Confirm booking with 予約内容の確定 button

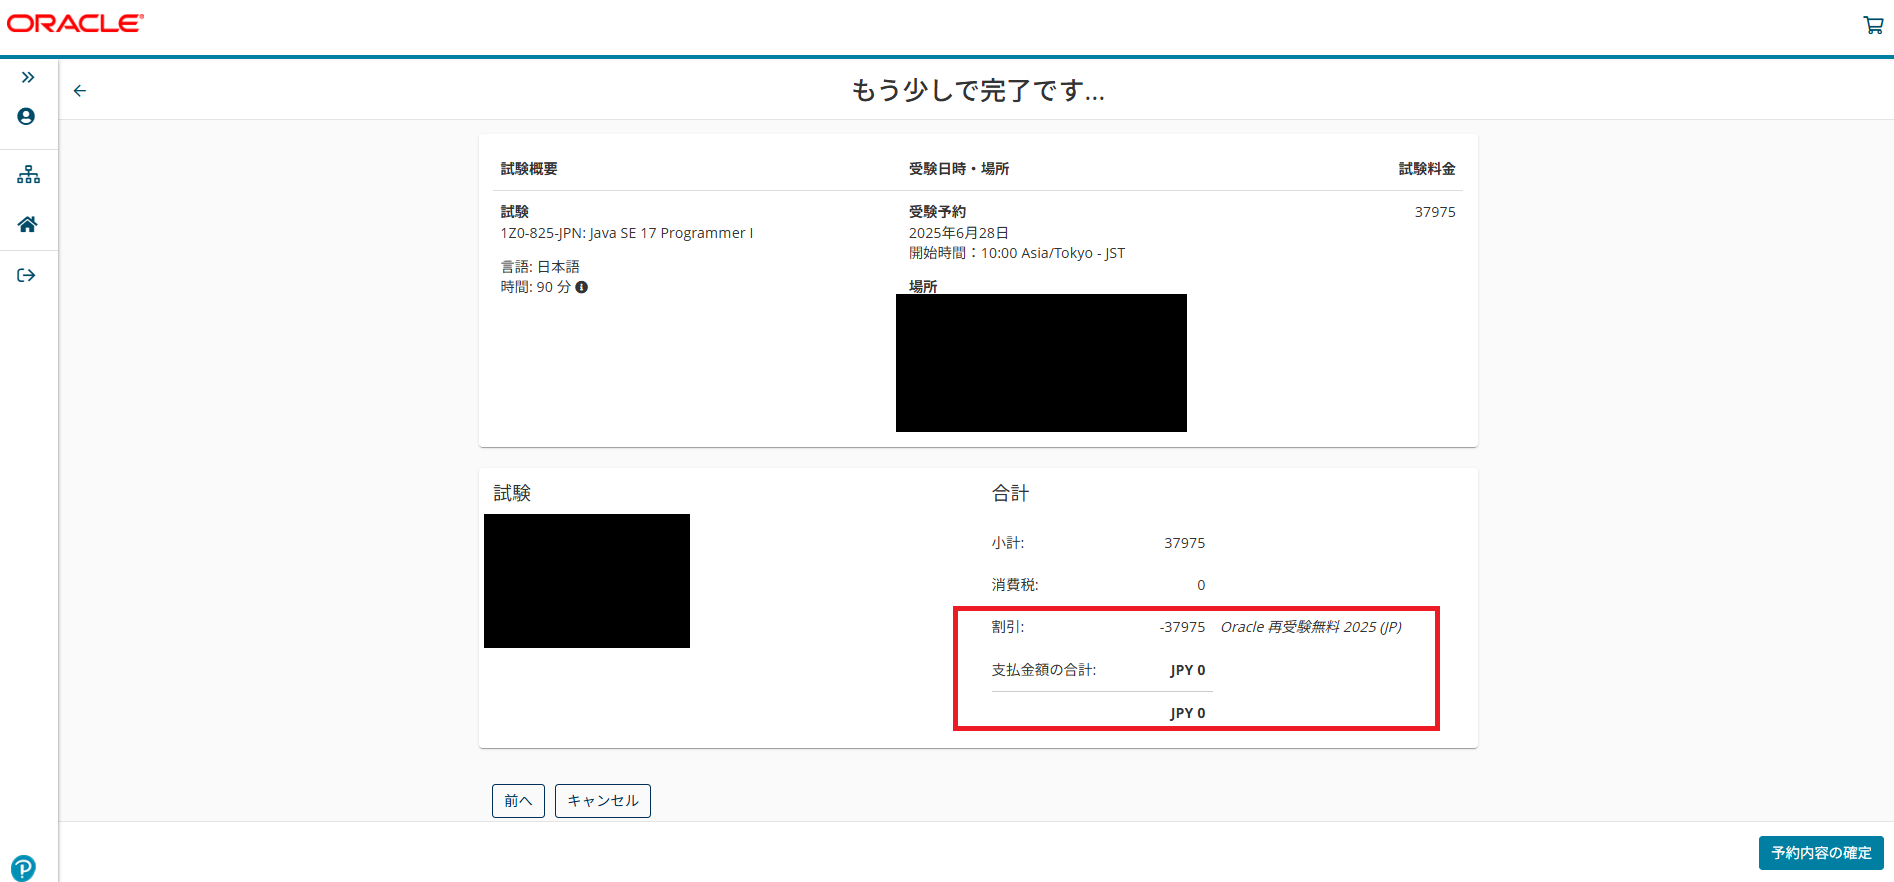click(x=1821, y=853)
